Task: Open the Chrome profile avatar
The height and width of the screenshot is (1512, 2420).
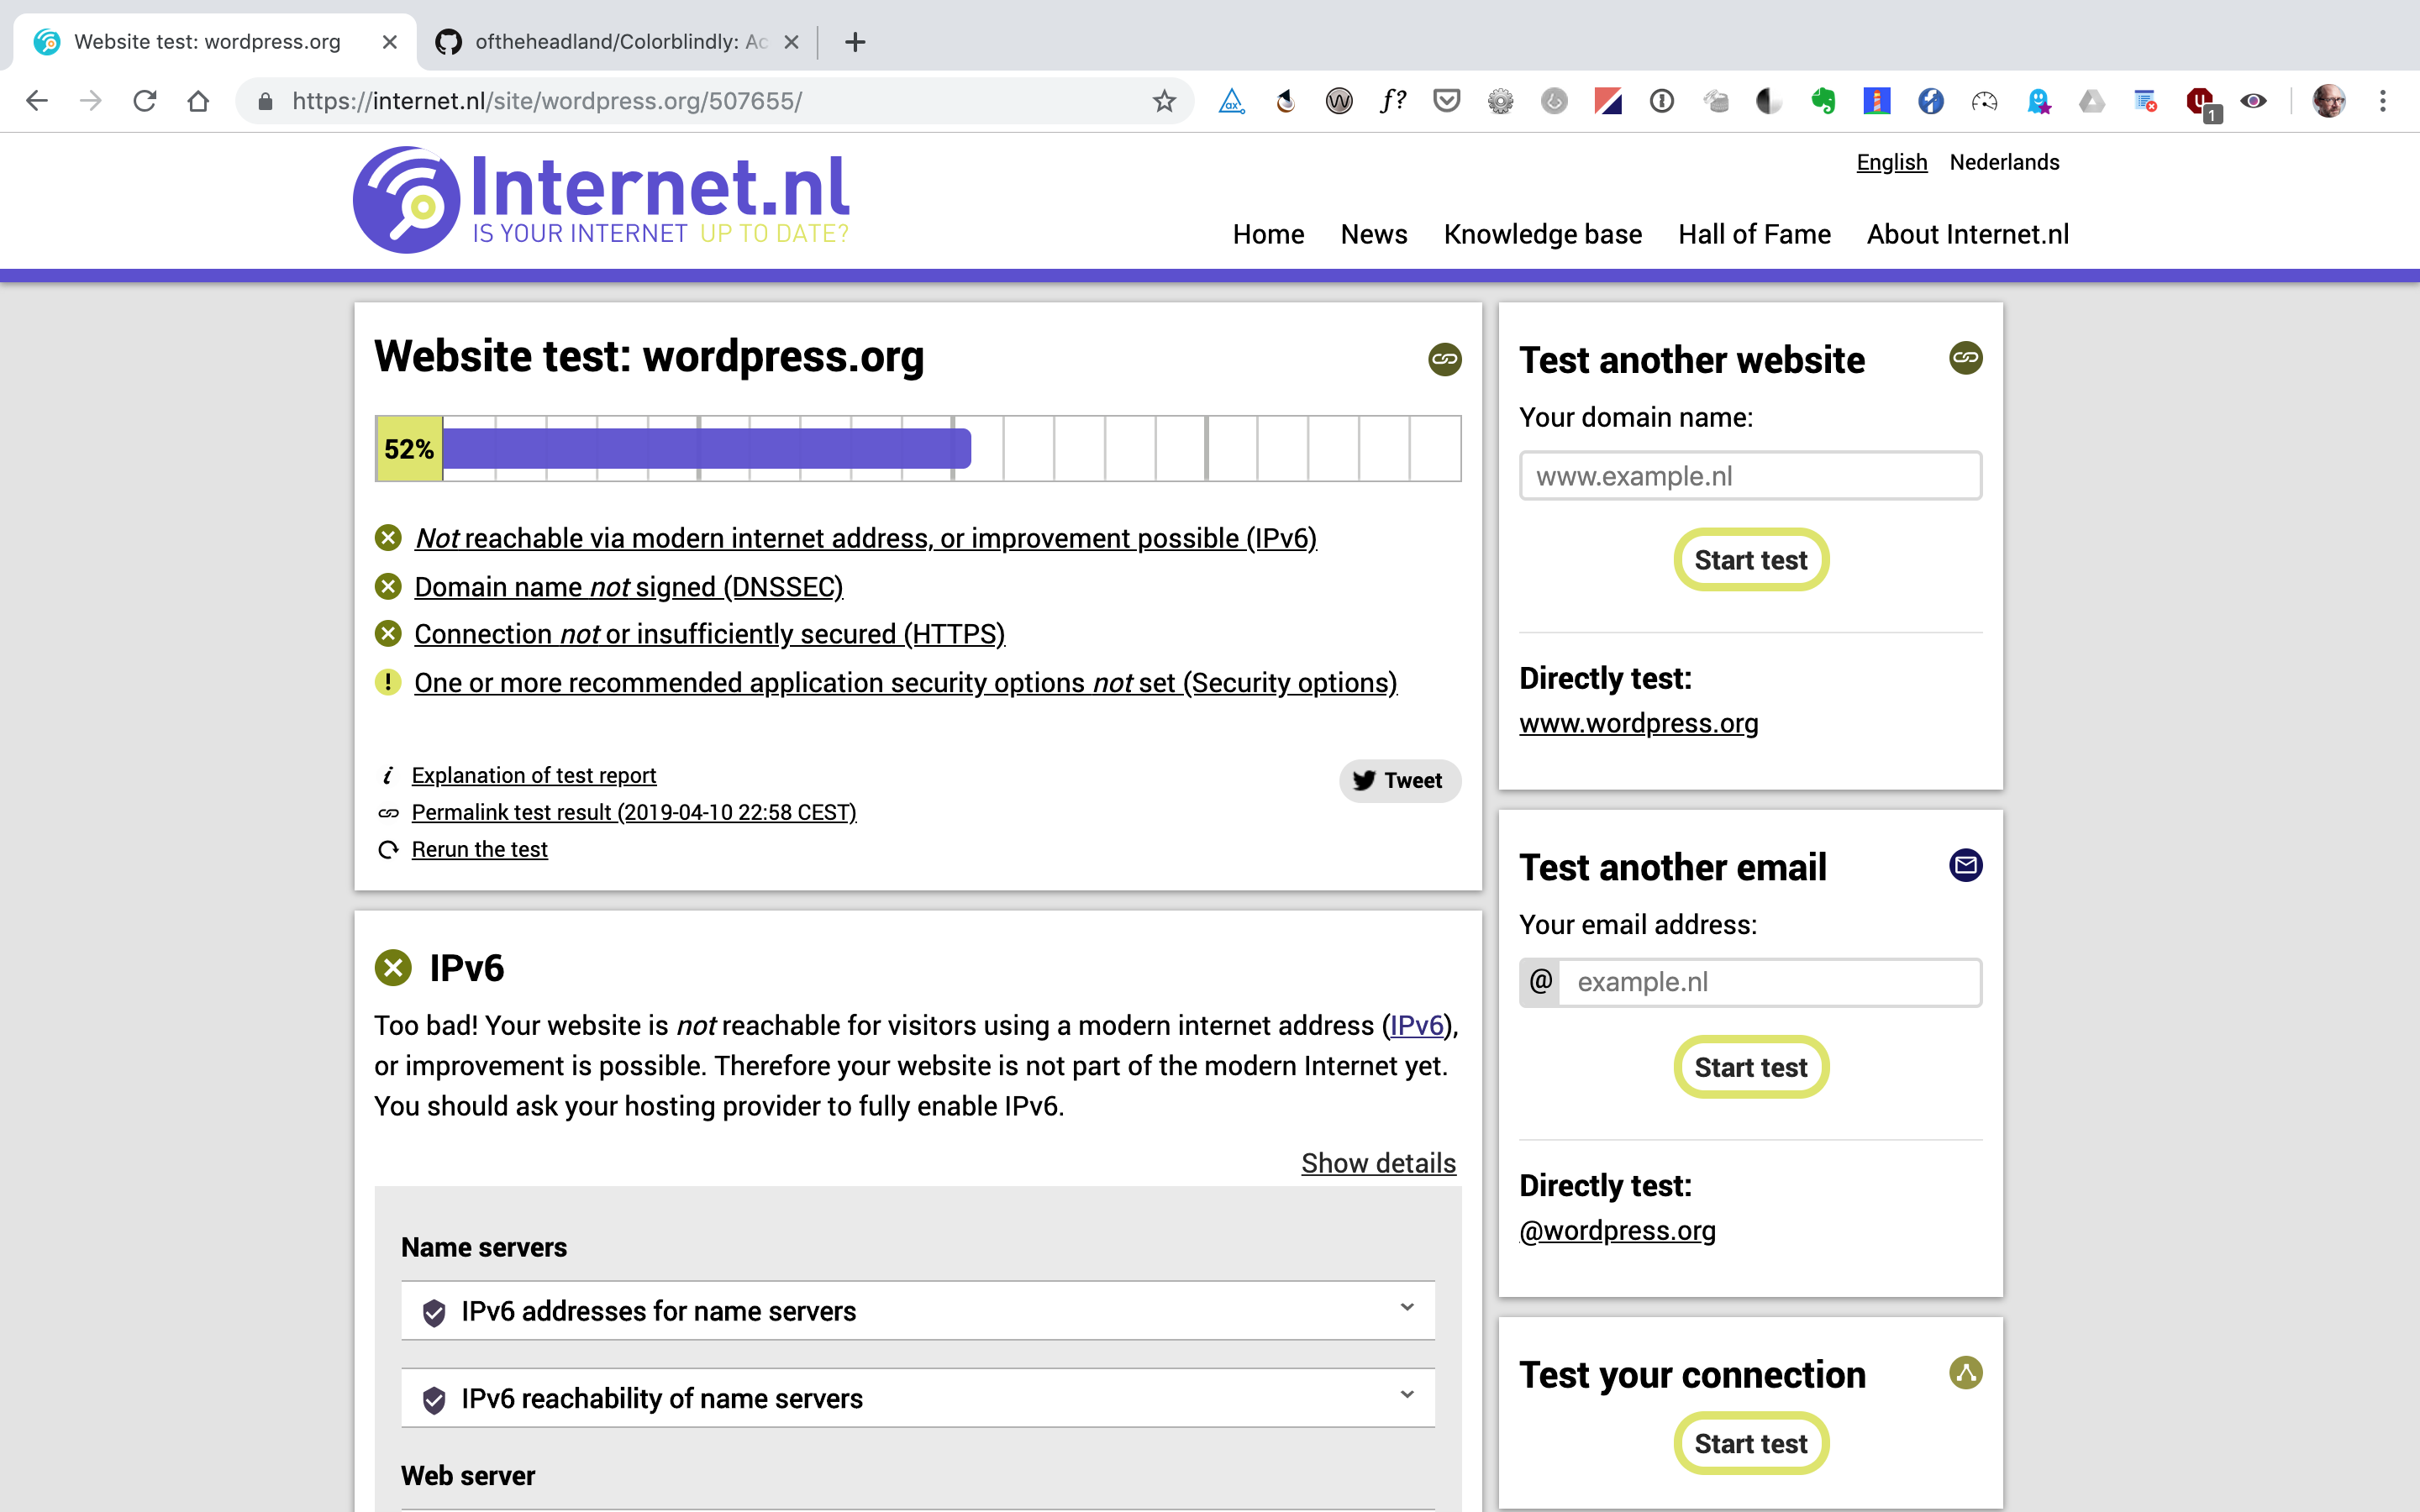Action: tap(2329, 101)
